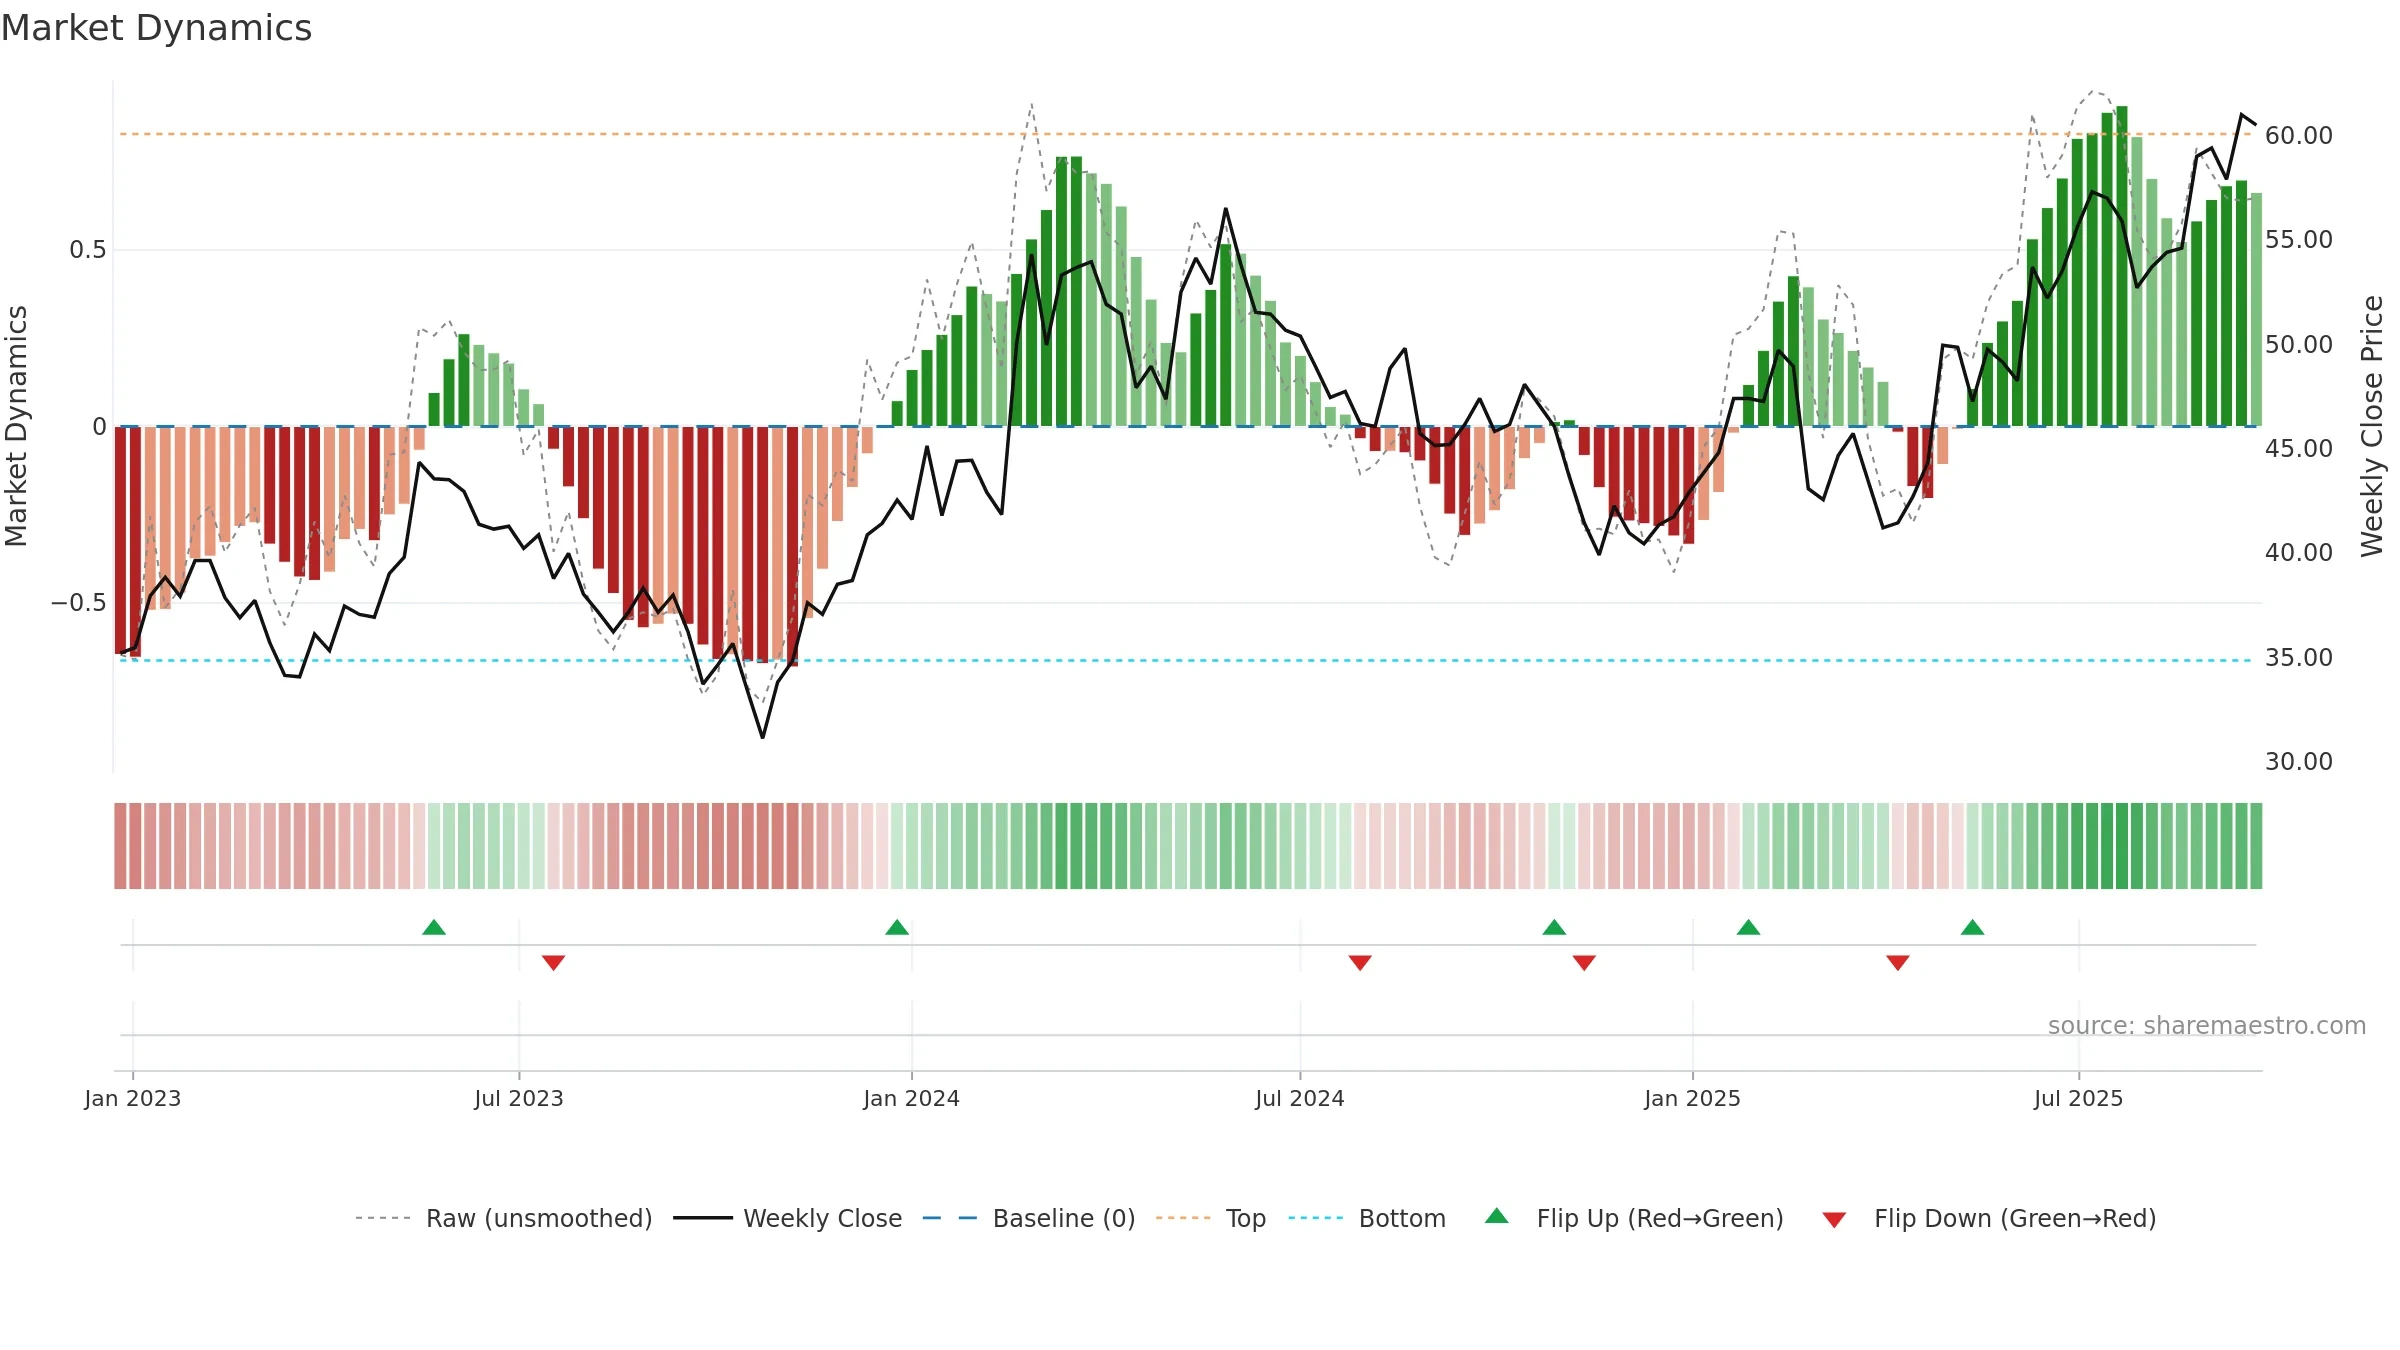Click the 40.00 price axis label
Image resolution: width=2400 pixels, height=1350 pixels.
[2299, 552]
